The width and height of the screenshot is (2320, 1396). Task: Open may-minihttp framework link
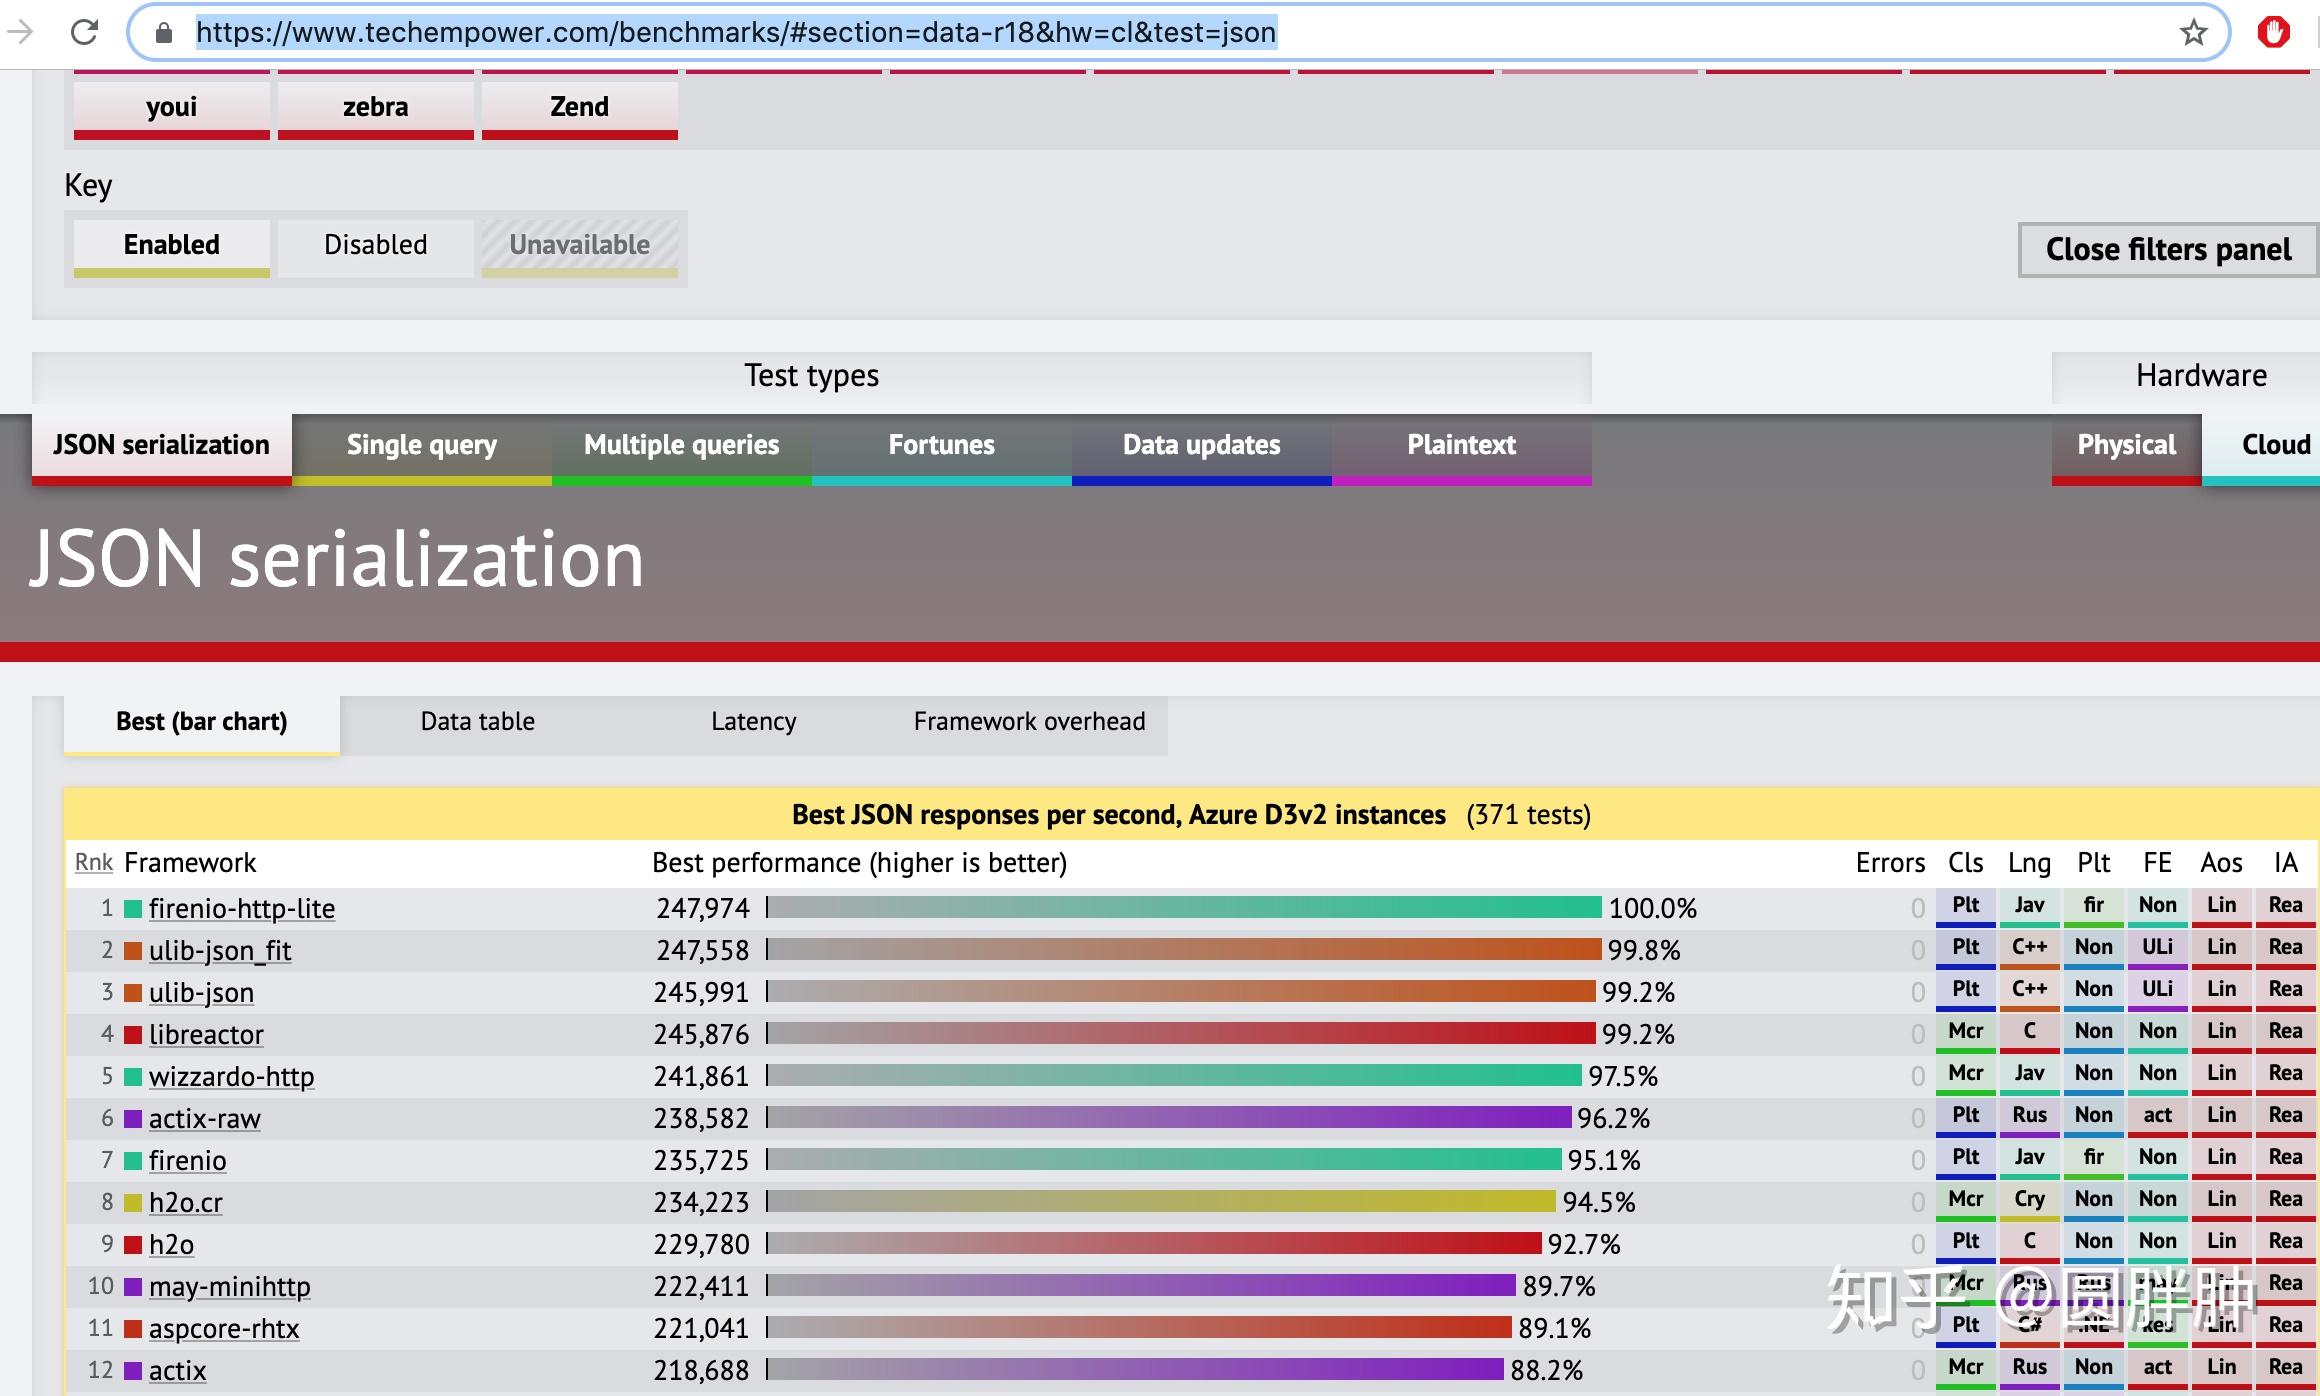coord(230,1287)
